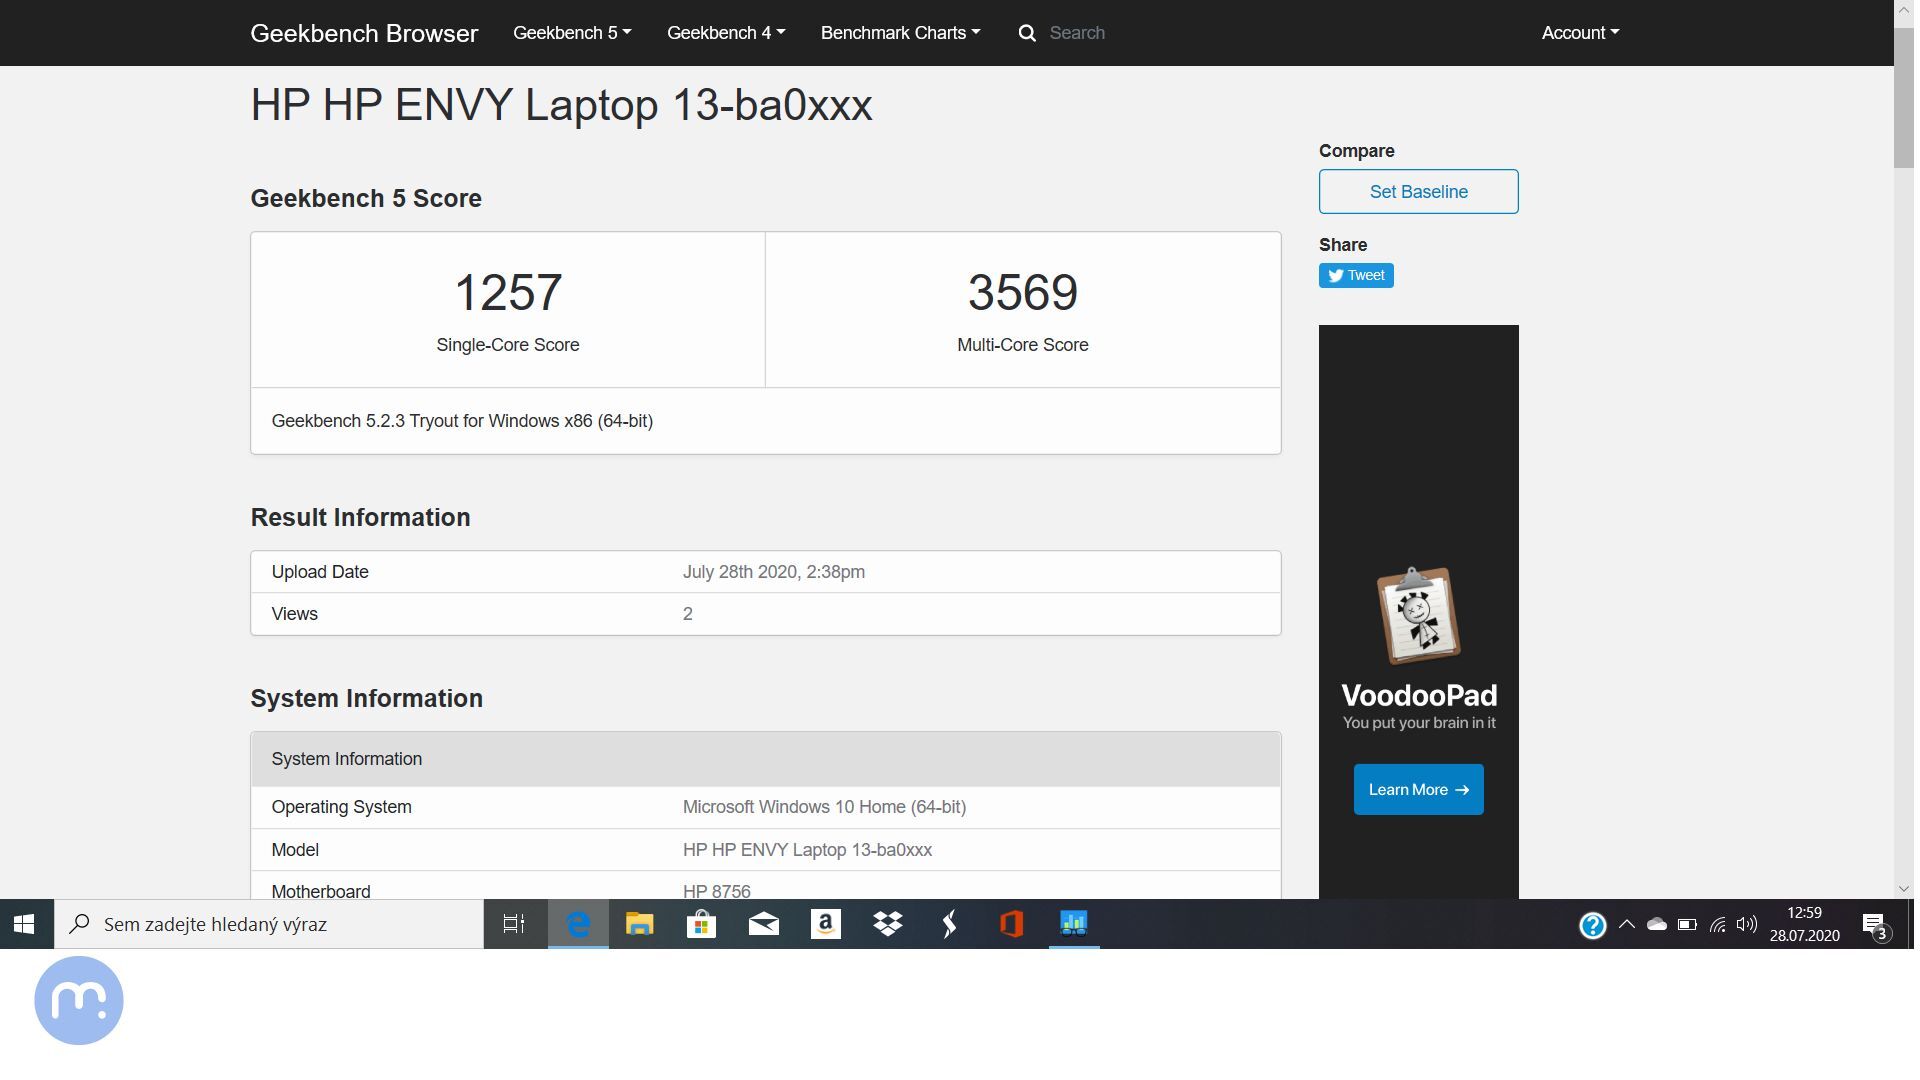Viewport: 1920px width, 1080px height.
Task: Click the search magnifier in the navigation bar
Action: [x=1027, y=32]
